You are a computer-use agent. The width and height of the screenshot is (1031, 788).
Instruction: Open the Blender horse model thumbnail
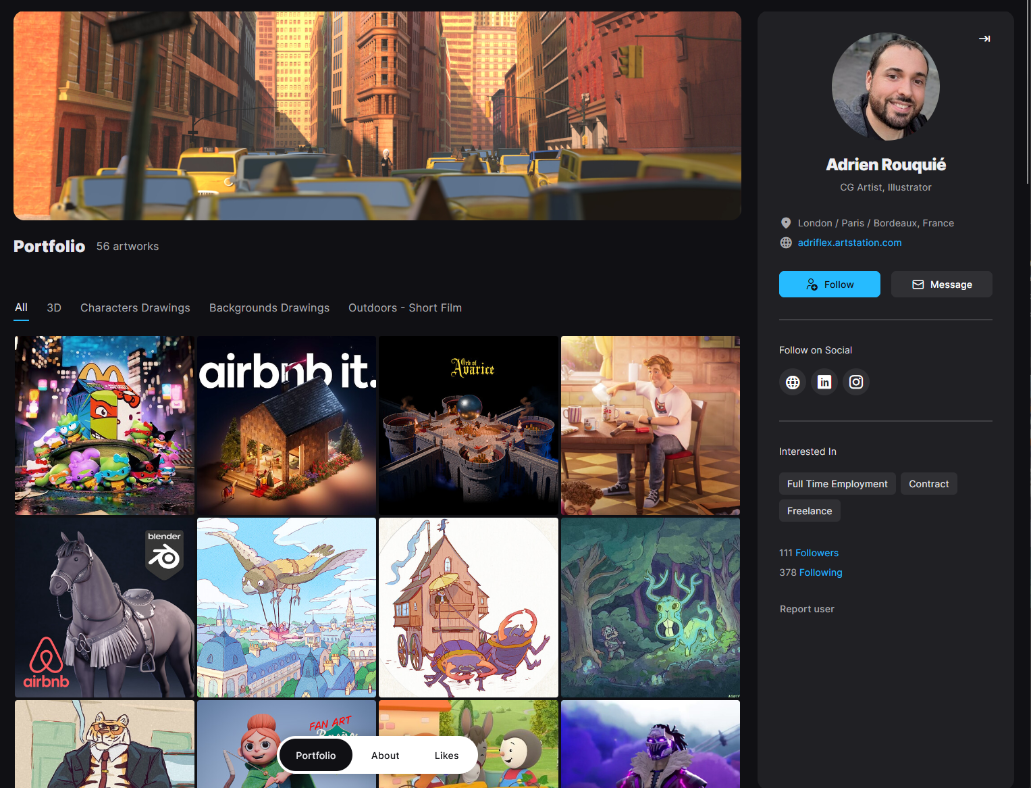pyautogui.click(x=104, y=607)
